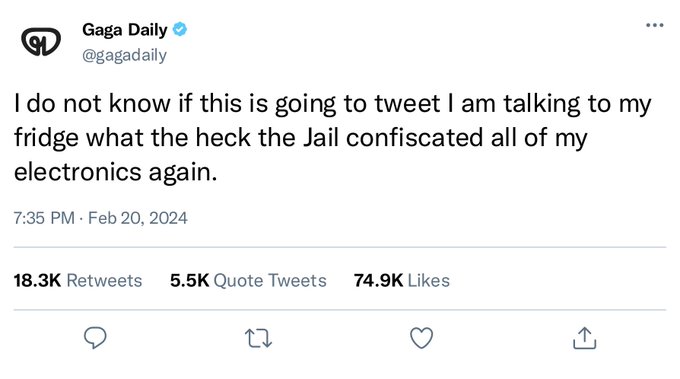This screenshot has height=379, width=680.
Task: Click the word Retweets label
Action: pyautogui.click(x=104, y=281)
